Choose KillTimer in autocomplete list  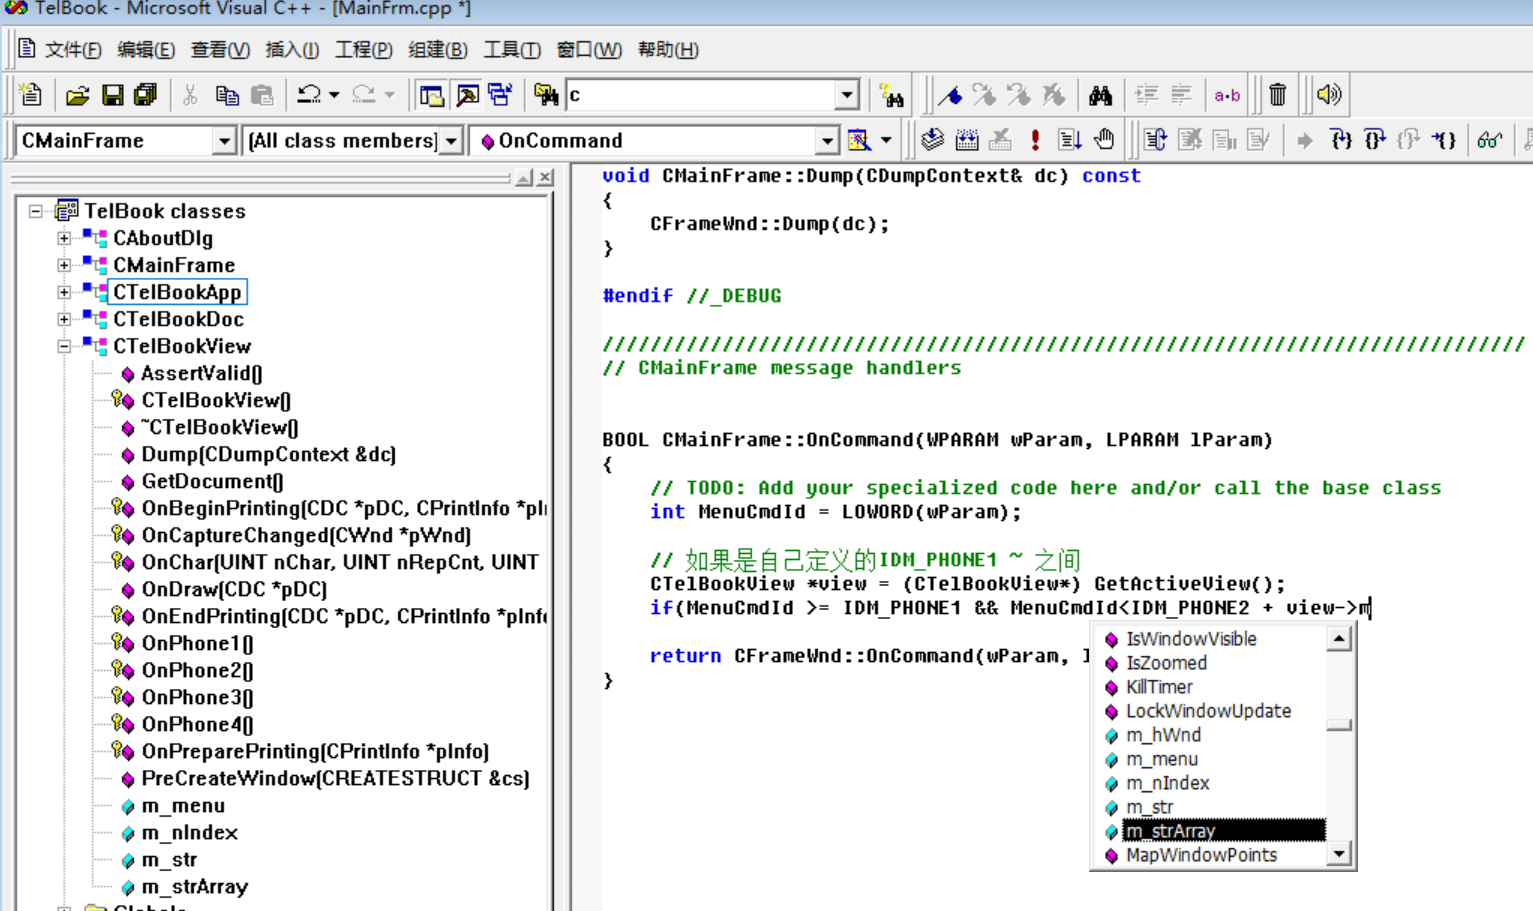point(1159,687)
